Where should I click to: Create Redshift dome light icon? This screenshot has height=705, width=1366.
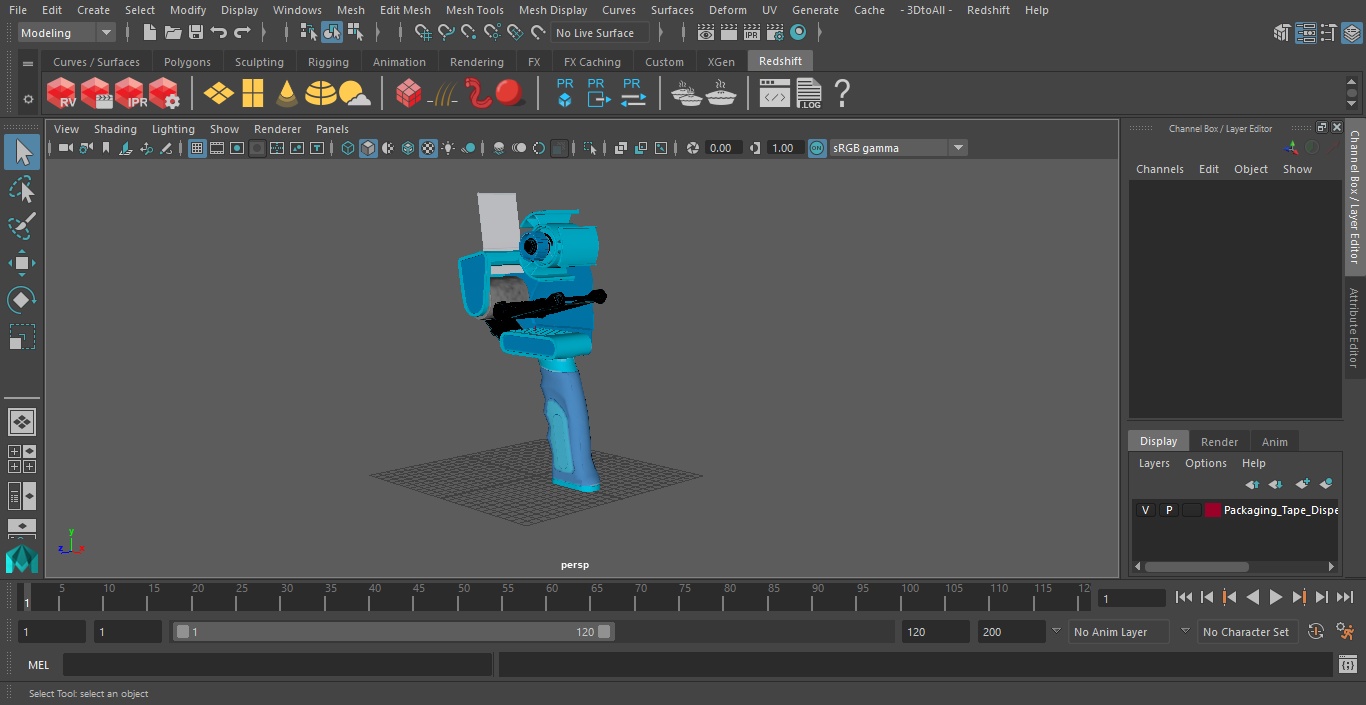coord(321,94)
